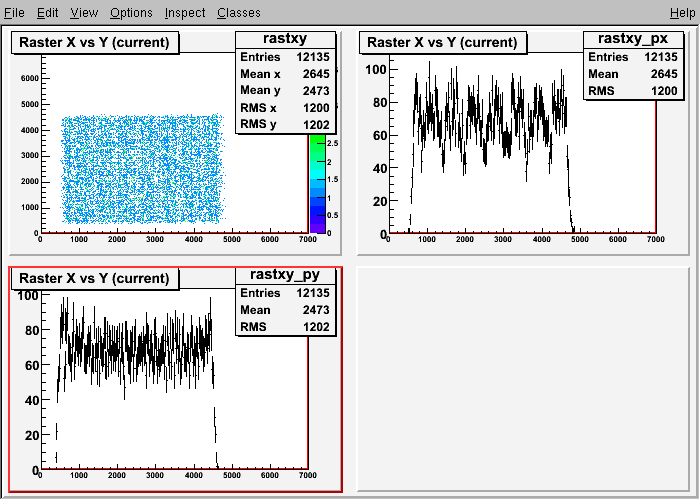
Task: Click the color palette scale of the 2D histogram
Action: click(317, 183)
